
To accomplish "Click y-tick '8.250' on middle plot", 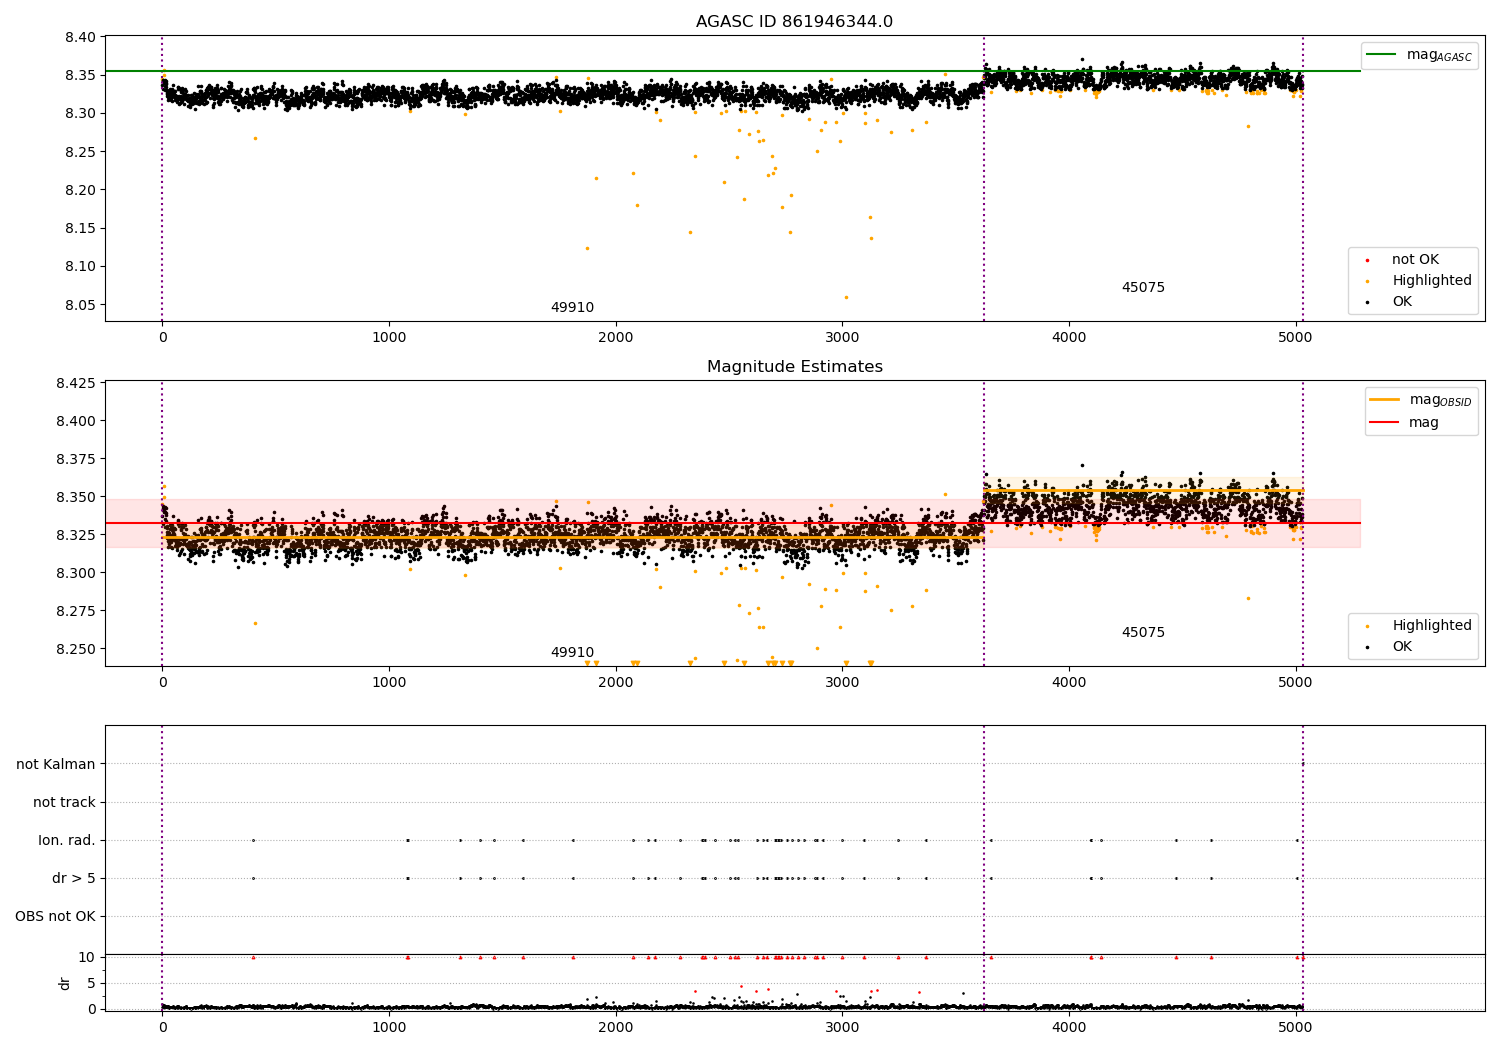I will (x=76, y=650).
